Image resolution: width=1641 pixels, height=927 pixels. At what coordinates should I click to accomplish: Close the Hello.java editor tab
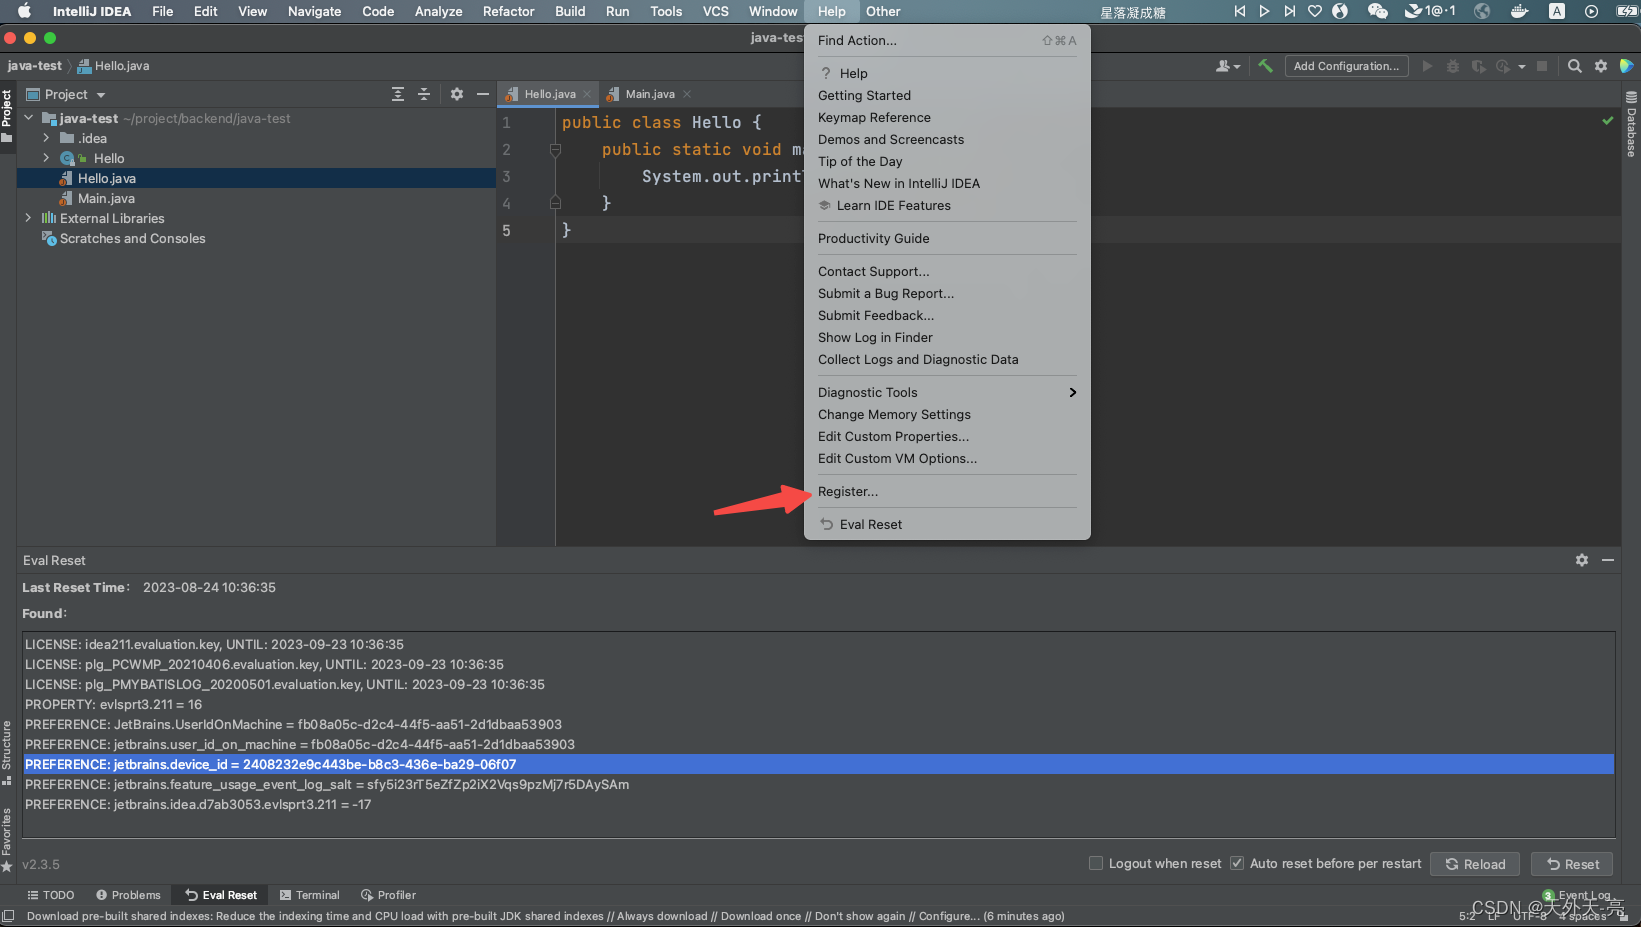[x=588, y=94]
